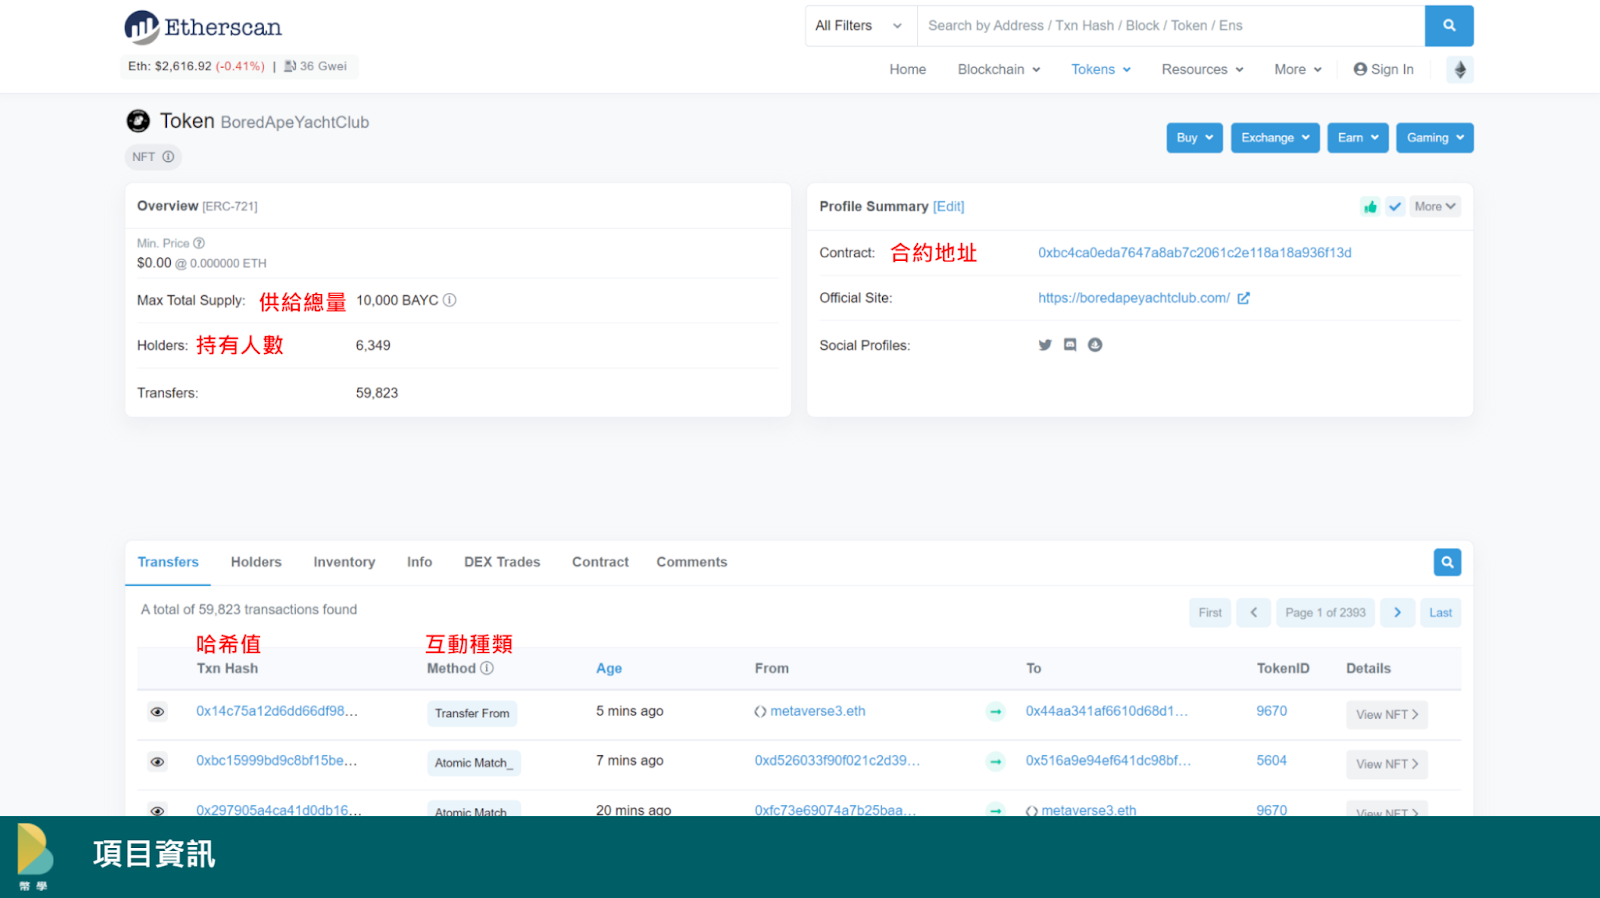1600x898 pixels.
Task: Click the transfers table search icon
Action: [x=1447, y=562]
